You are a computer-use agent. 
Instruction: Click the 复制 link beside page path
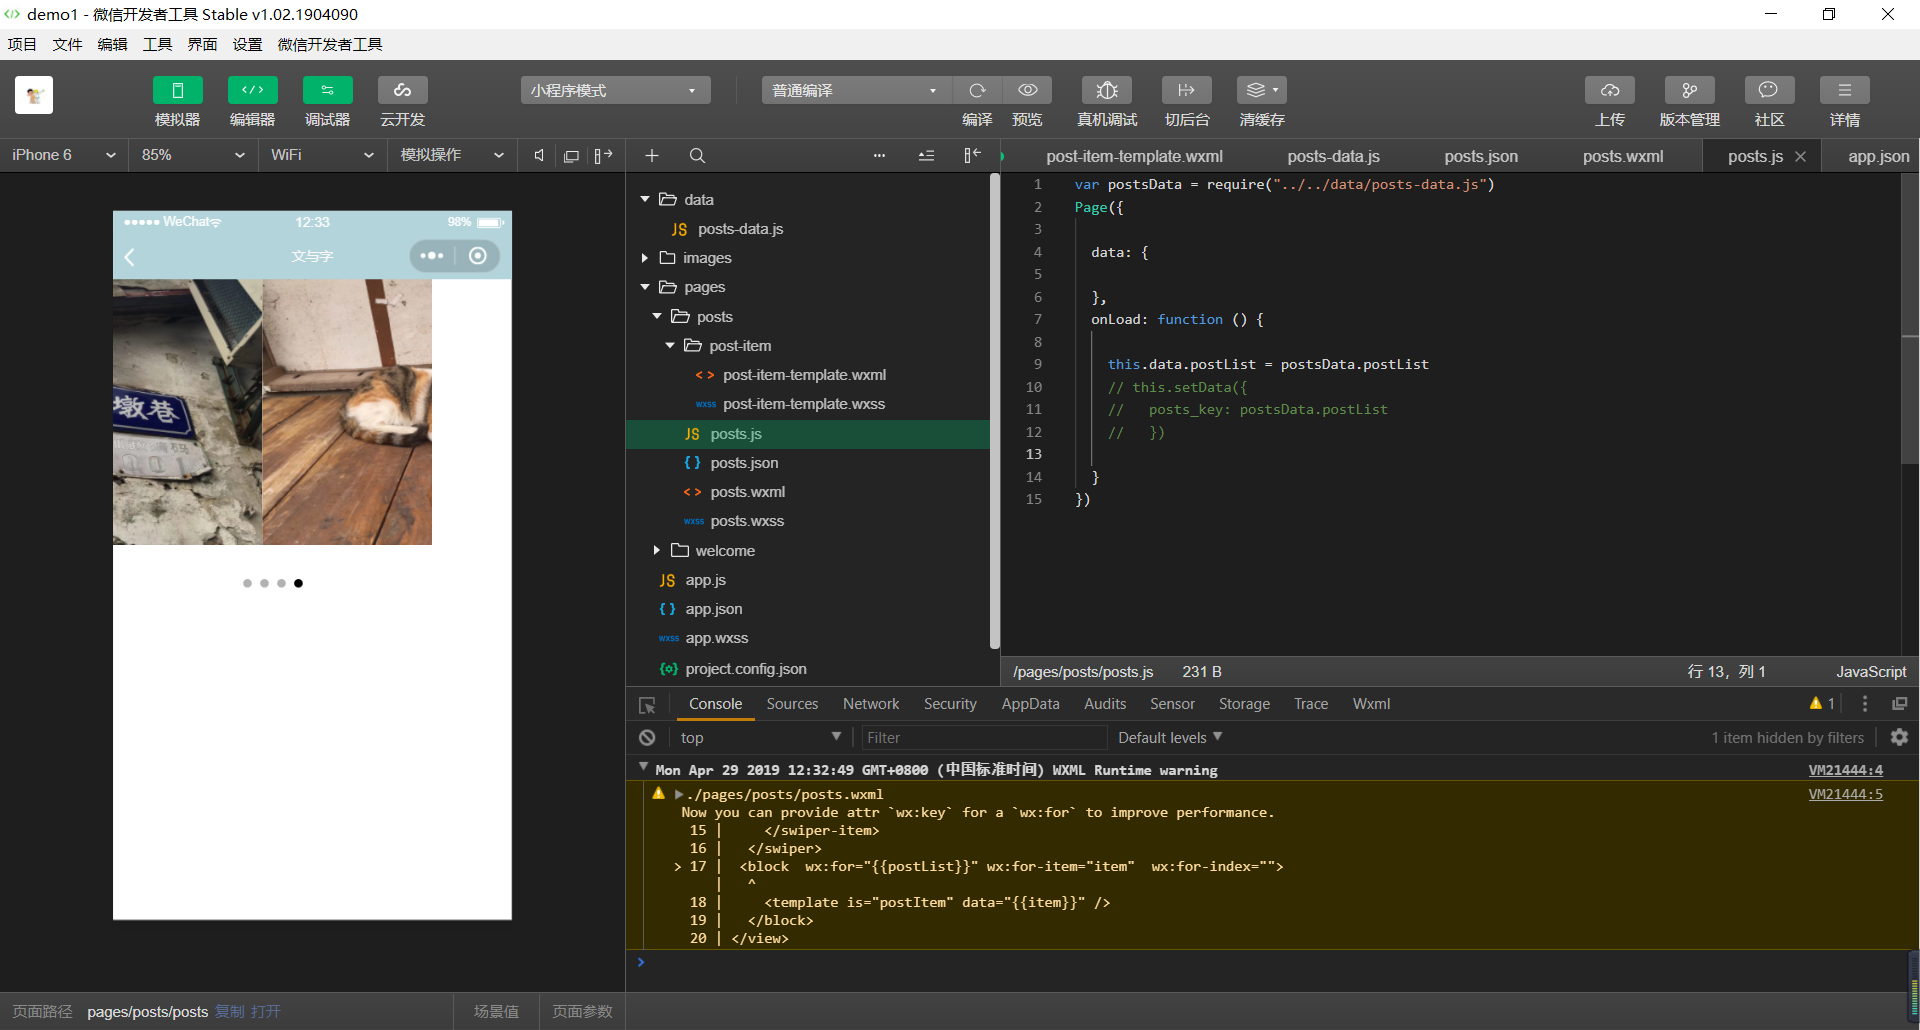pyautogui.click(x=229, y=1012)
